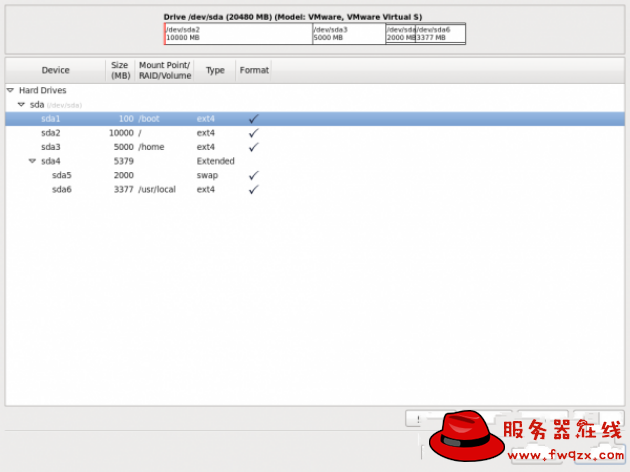This screenshot has height=472, width=630.
Task: Select the sda2 partition row
Action: (x=315, y=133)
